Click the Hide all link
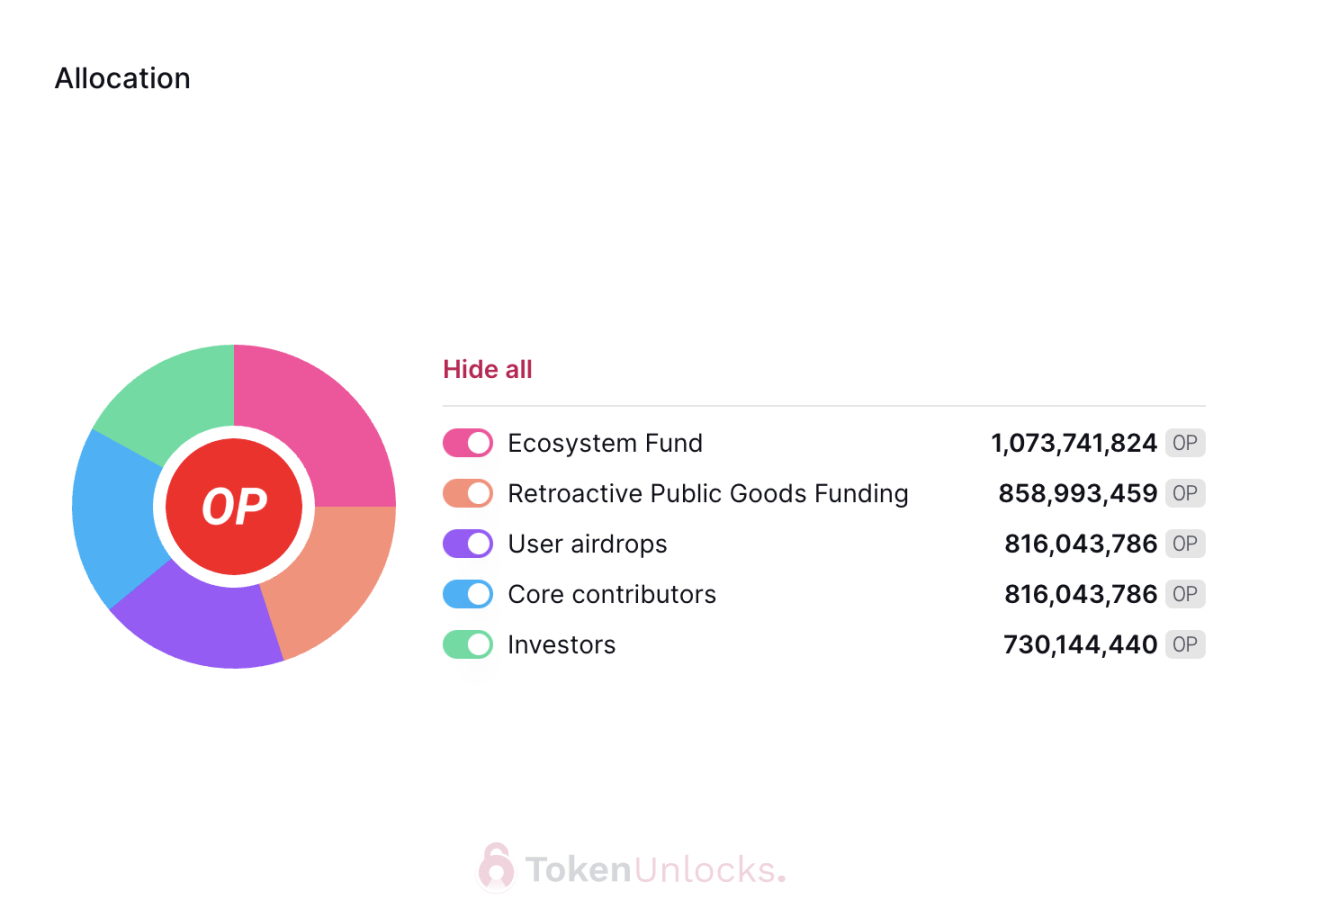Screen dimensions: 1321x918 [487, 369]
